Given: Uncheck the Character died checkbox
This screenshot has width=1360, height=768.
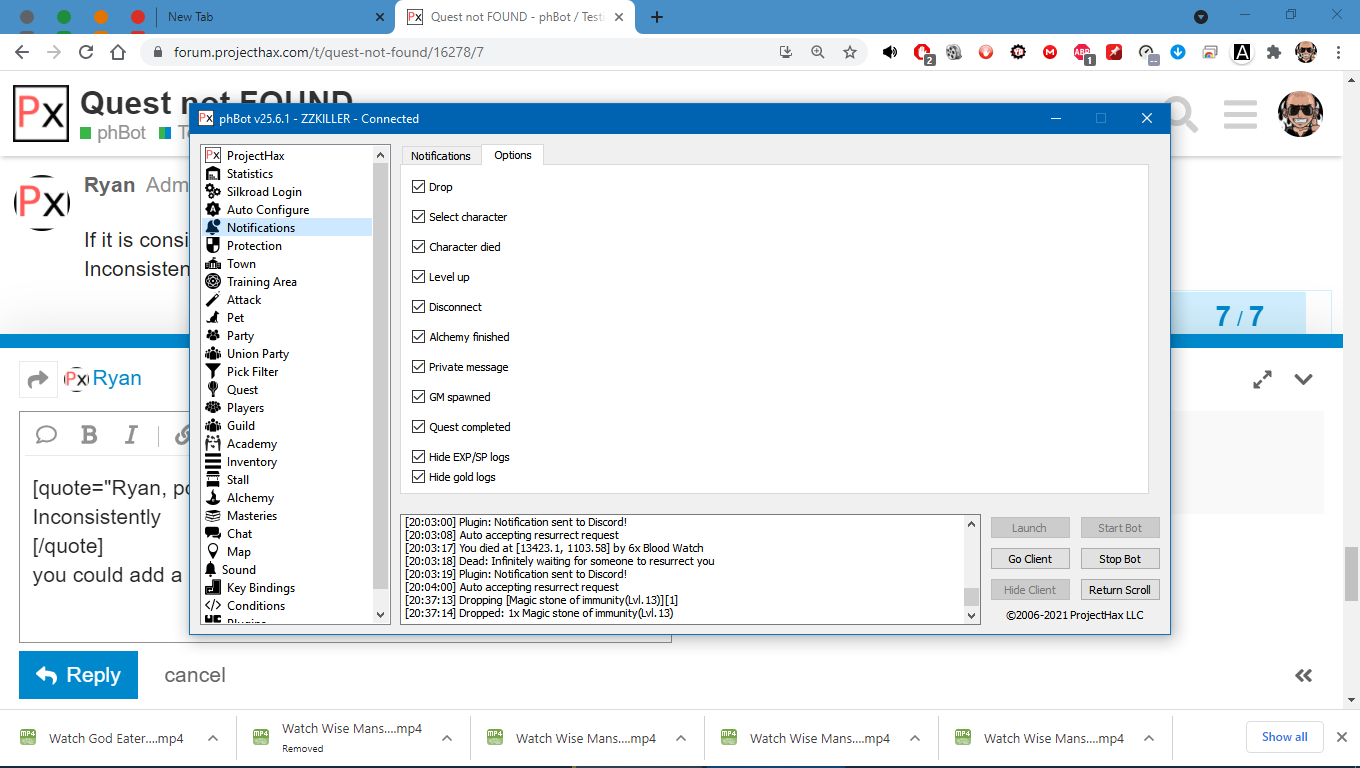Looking at the screenshot, I should coord(419,247).
